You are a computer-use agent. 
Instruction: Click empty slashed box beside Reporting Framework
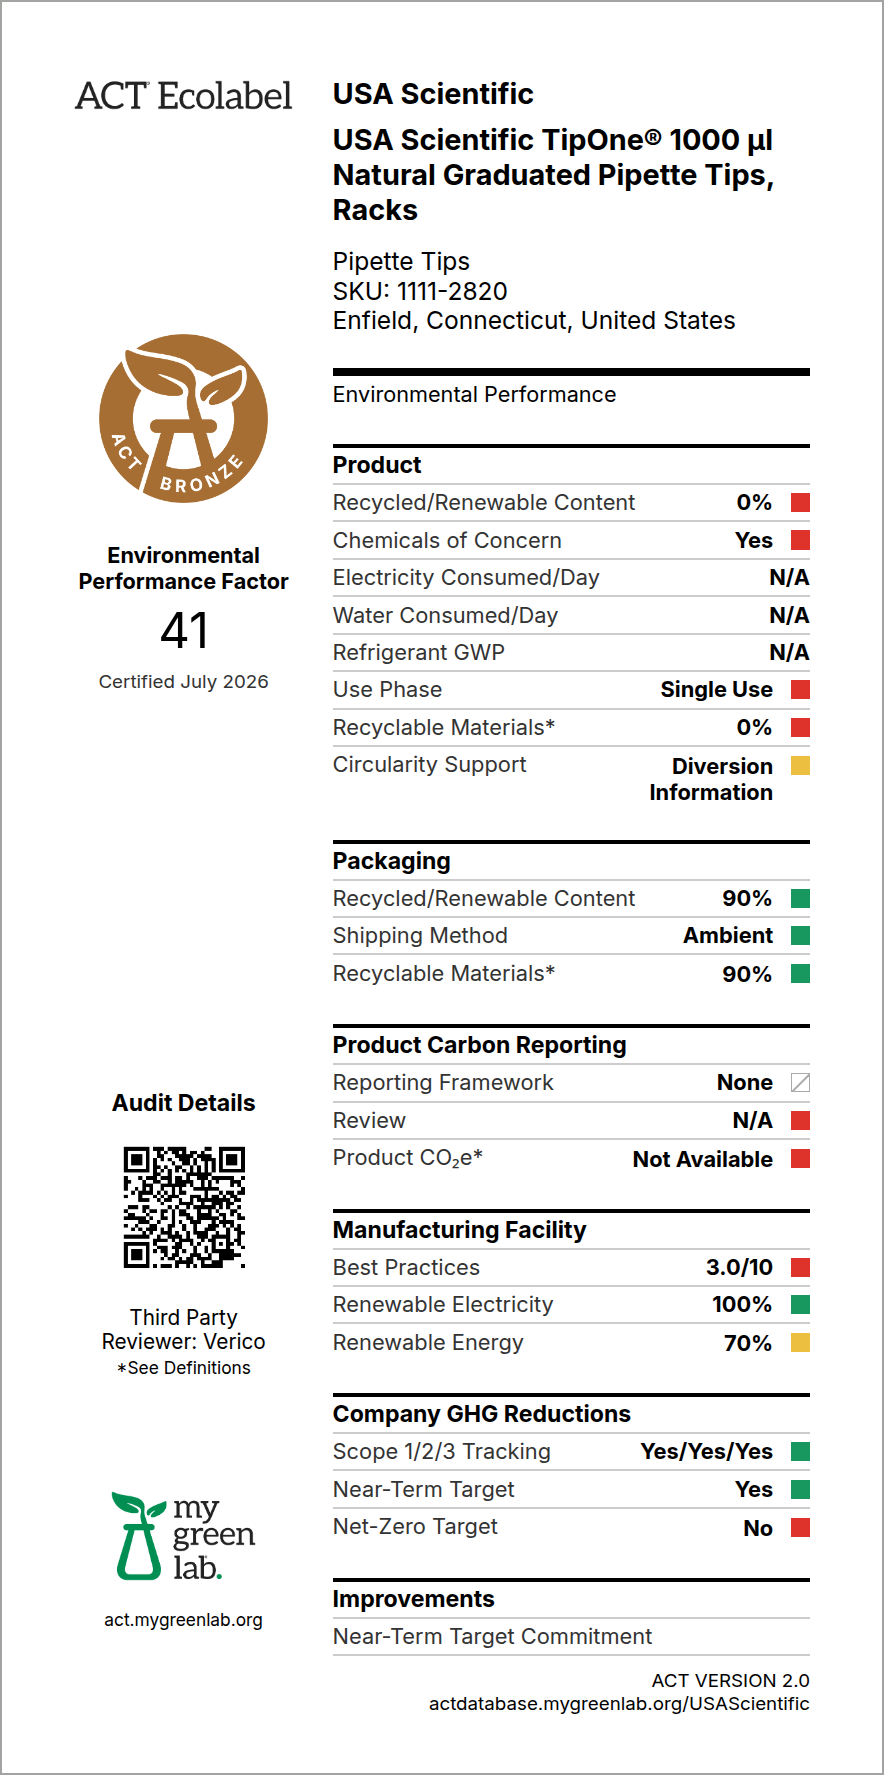[x=800, y=1083]
